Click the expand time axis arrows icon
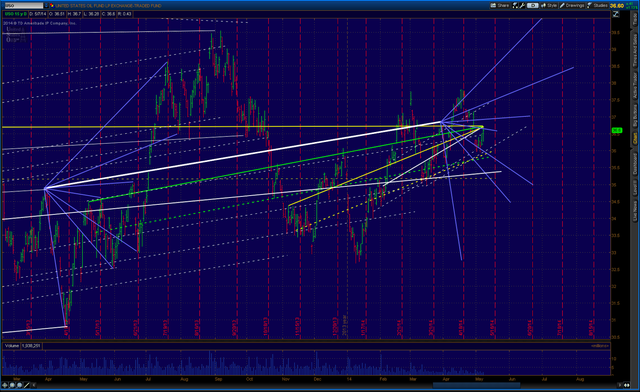 coord(627,385)
